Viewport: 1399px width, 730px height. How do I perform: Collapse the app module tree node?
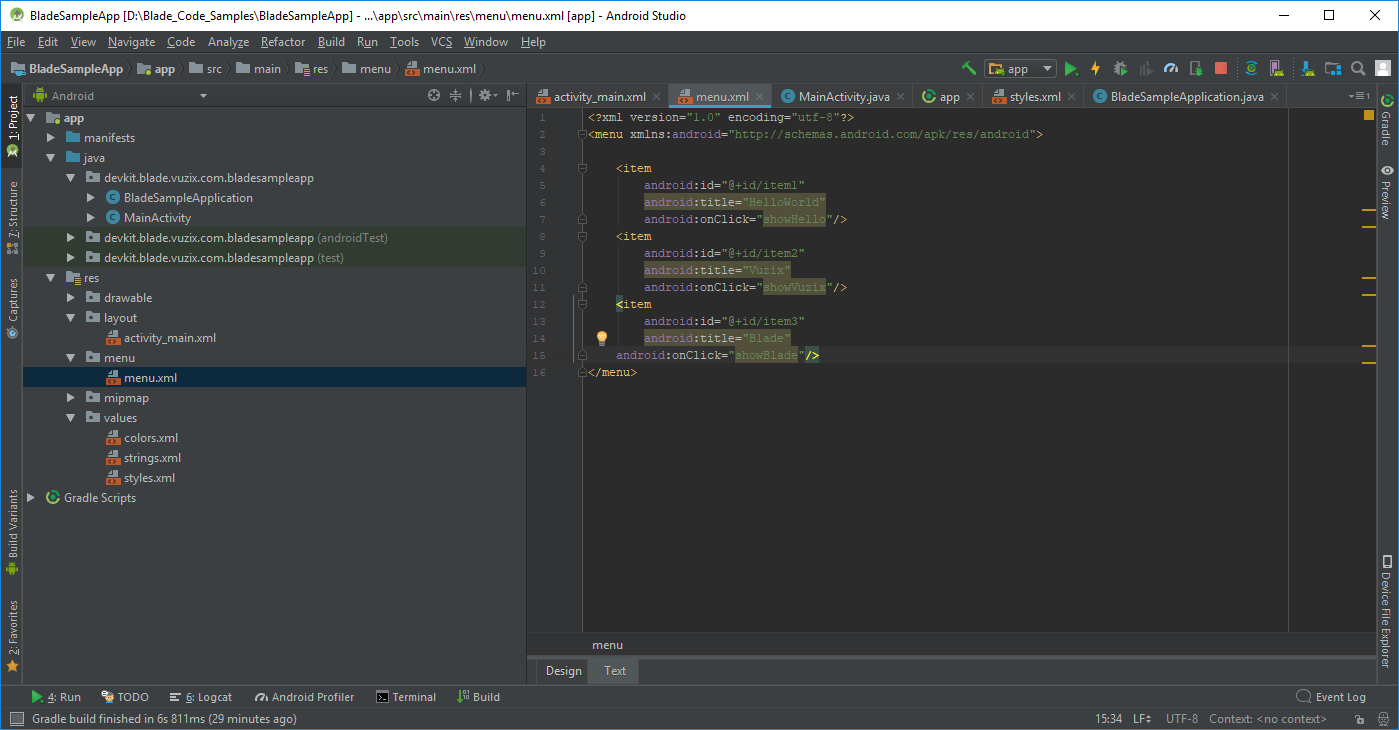point(31,118)
